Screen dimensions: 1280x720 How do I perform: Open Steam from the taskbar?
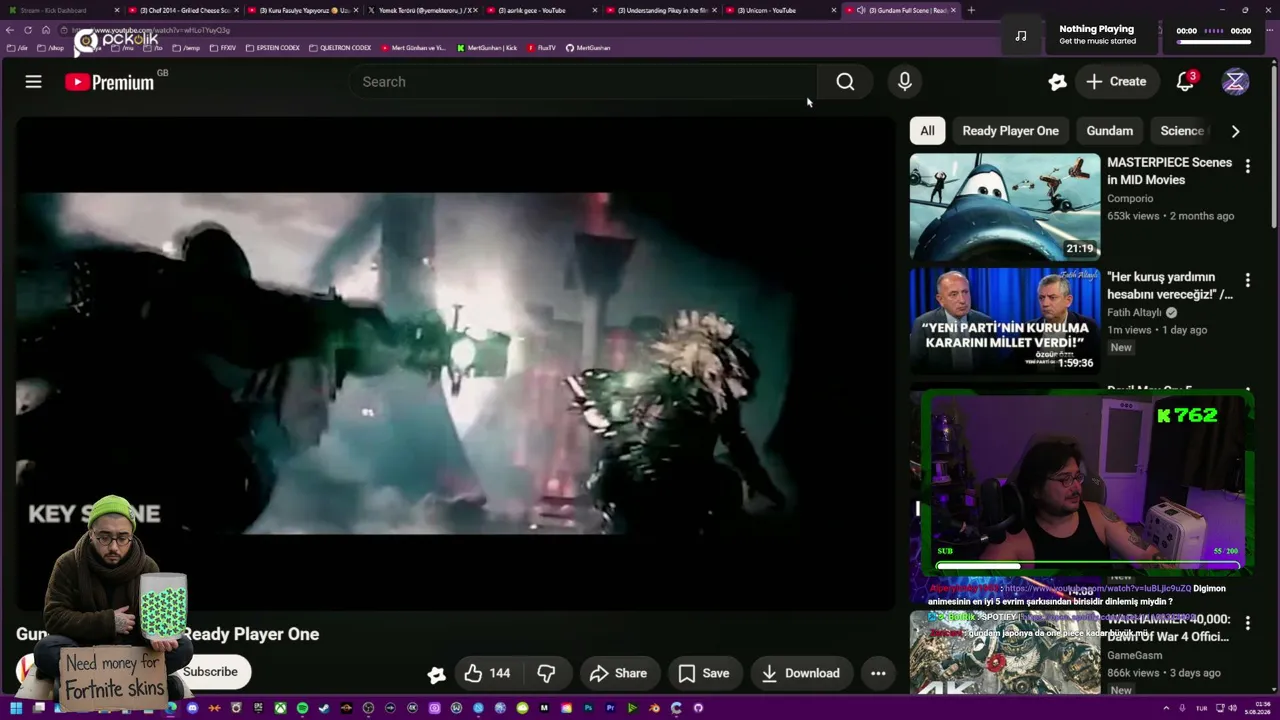pyautogui.click(x=324, y=708)
